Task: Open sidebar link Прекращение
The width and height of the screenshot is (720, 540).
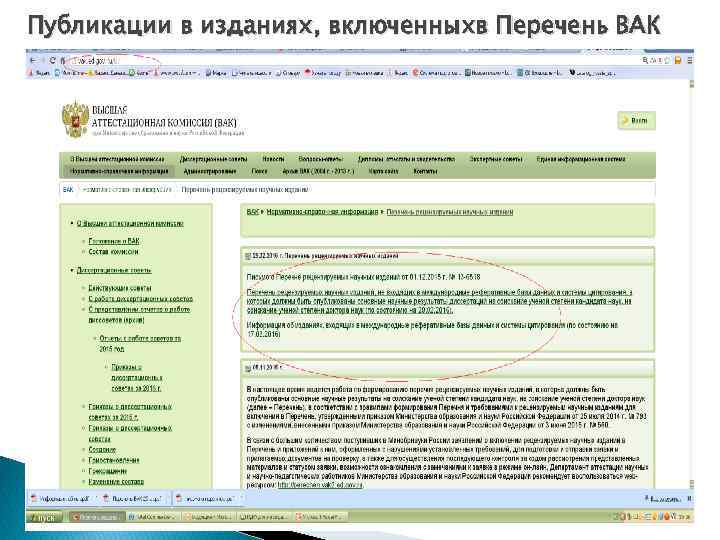Action: point(107,471)
